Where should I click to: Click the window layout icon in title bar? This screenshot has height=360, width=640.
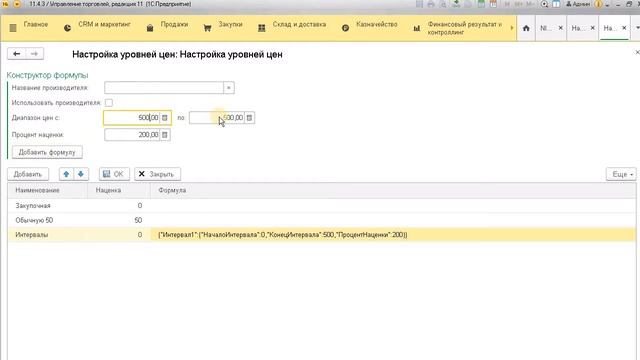click(x=556, y=4)
